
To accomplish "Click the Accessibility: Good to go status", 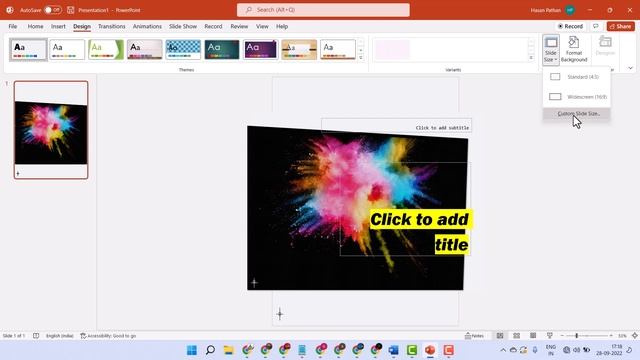I will click(x=108, y=336).
